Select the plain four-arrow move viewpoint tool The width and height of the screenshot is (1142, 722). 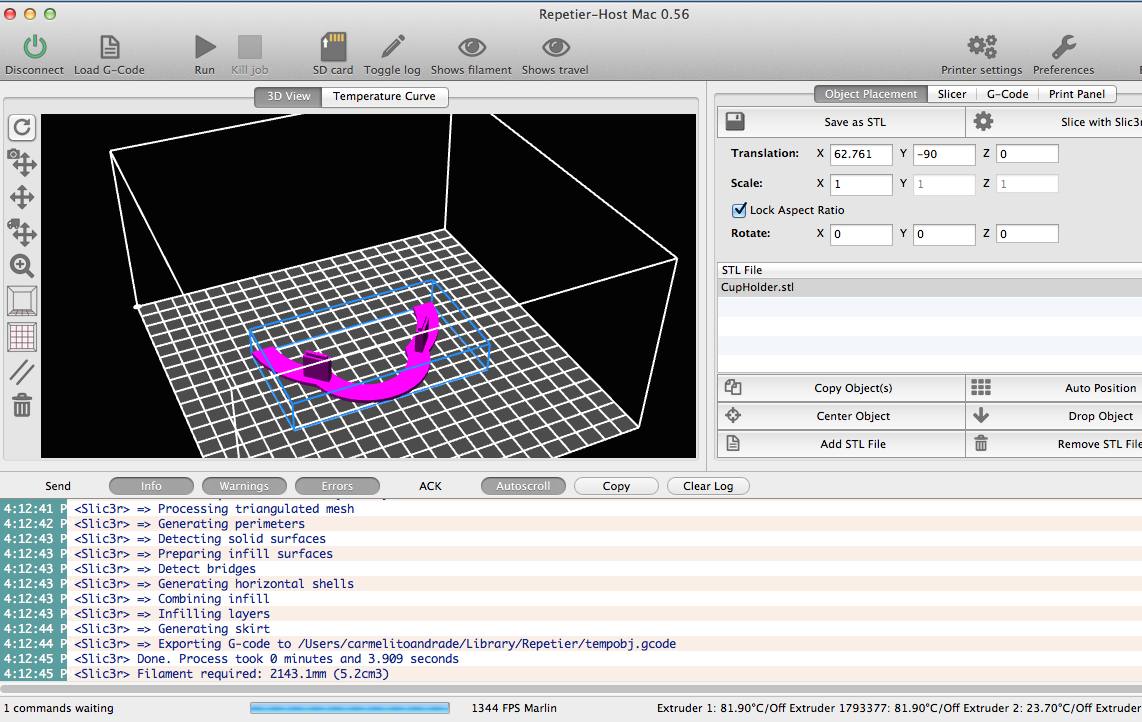pyautogui.click(x=22, y=197)
